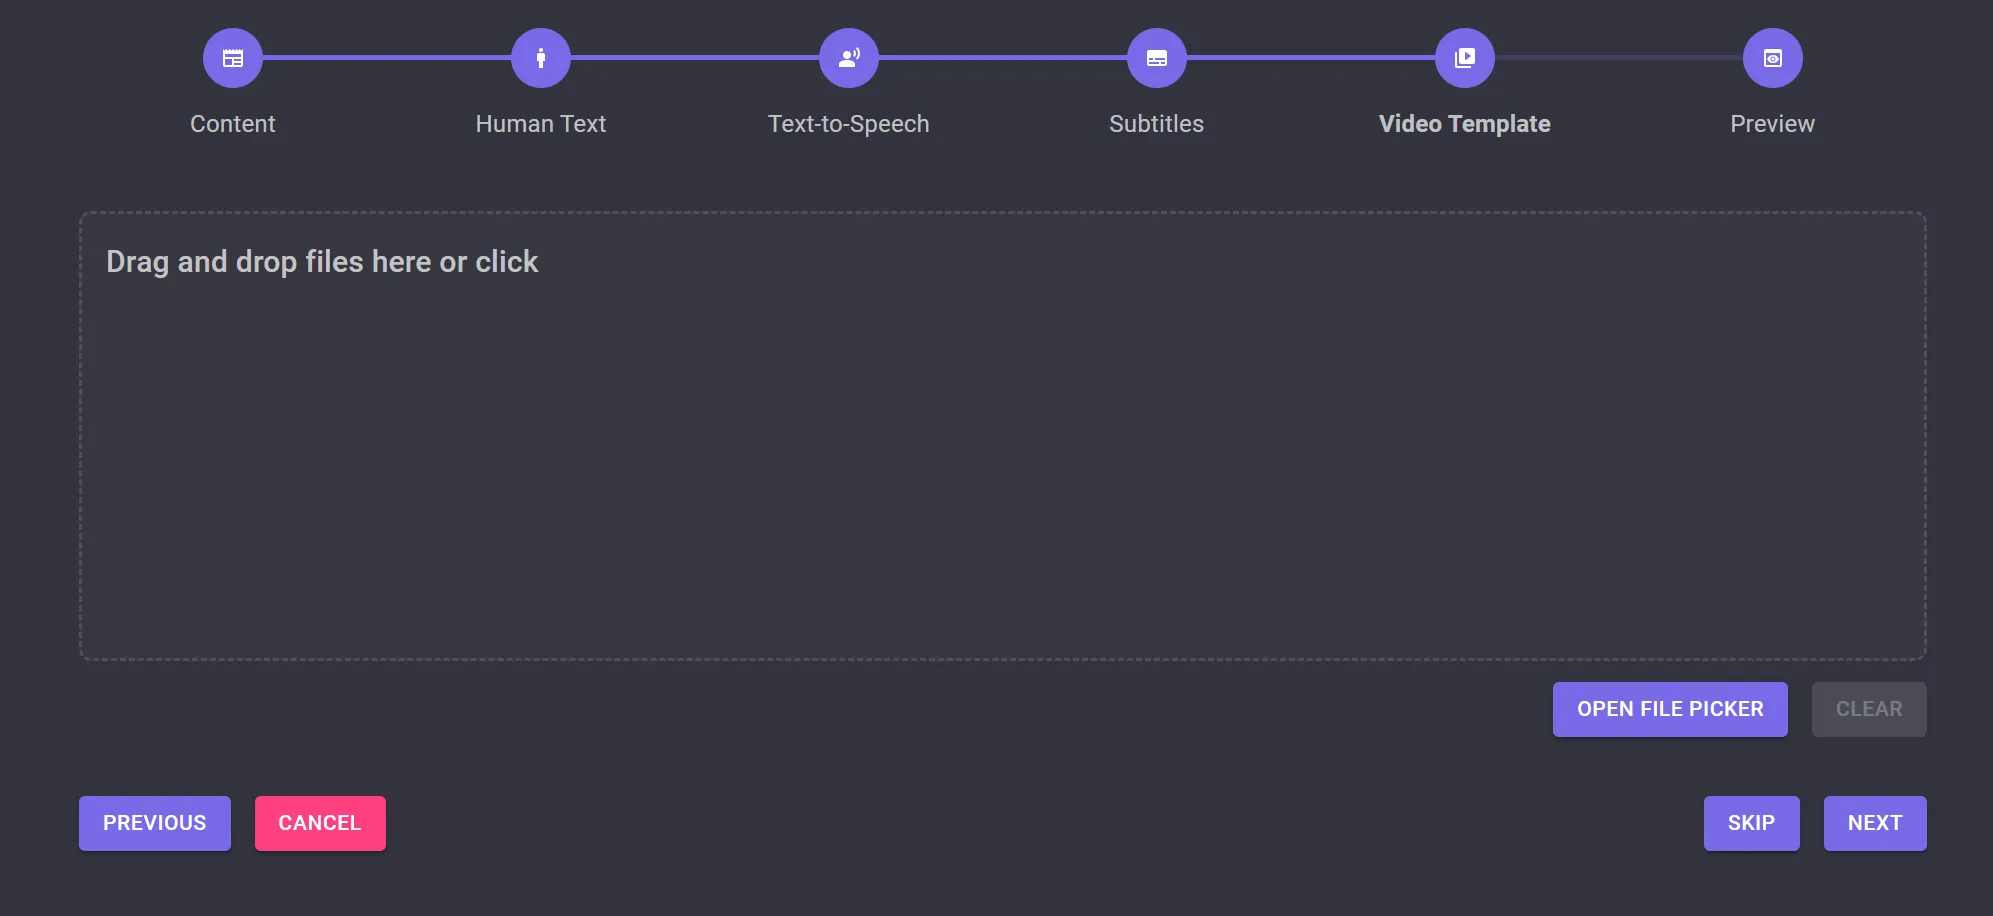The height and width of the screenshot is (916, 1993).
Task: Proceed with the Next button
Action: [1874, 823]
